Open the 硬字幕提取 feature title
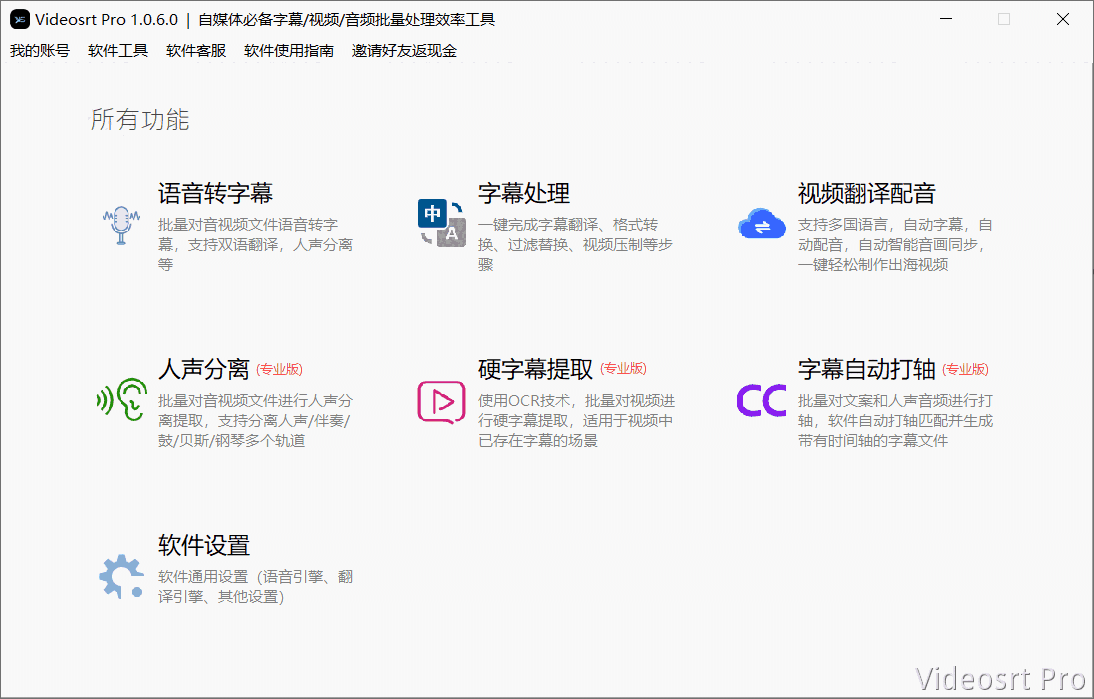The image size is (1094, 699). [535, 369]
